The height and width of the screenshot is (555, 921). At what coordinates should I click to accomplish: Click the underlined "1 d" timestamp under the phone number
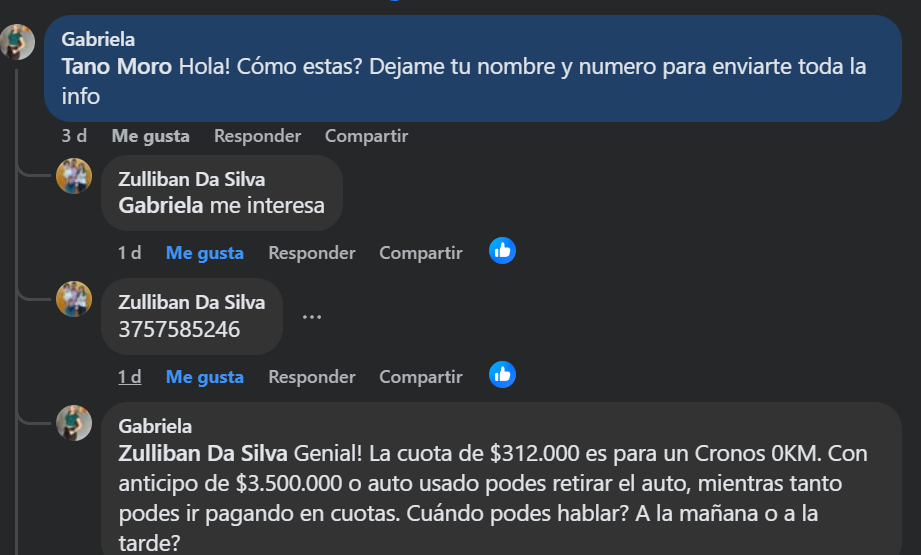pyautogui.click(x=129, y=377)
